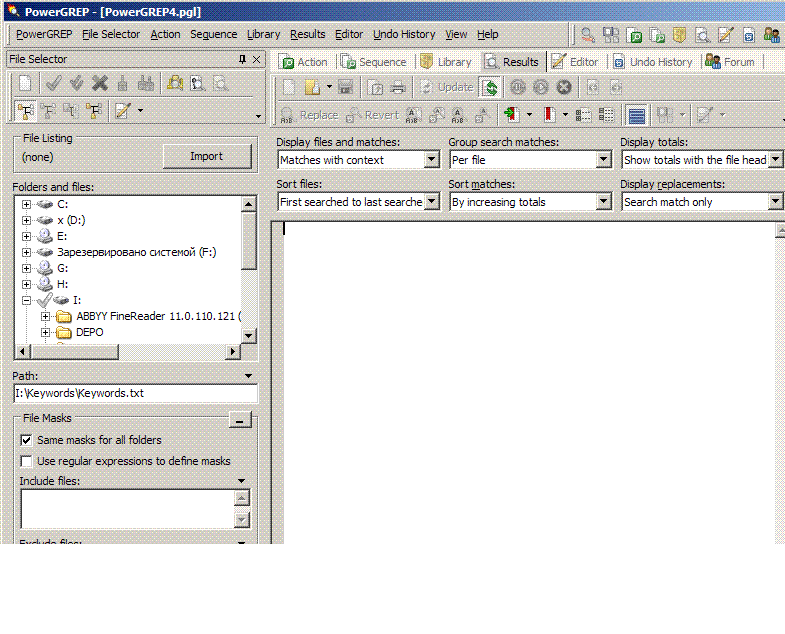
Task: Open the Path history dropdown arrow
Action: [248, 376]
